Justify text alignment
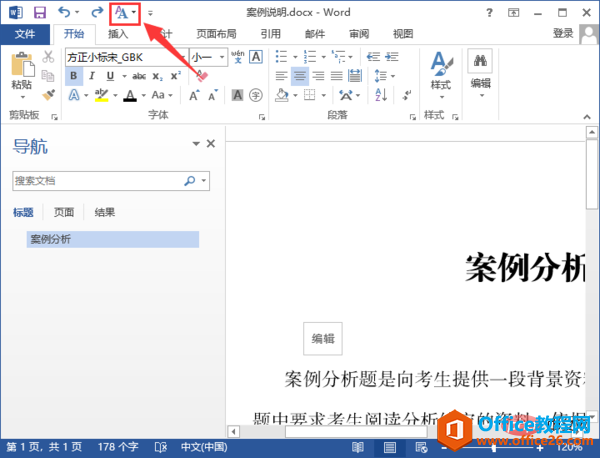The width and height of the screenshot is (600, 458). (x=336, y=76)
